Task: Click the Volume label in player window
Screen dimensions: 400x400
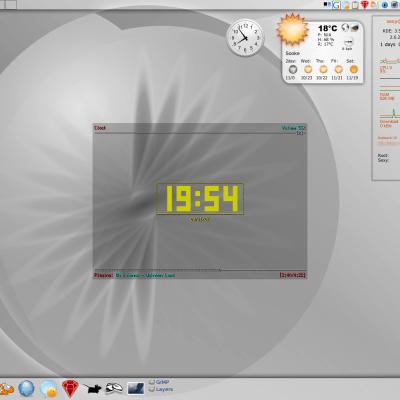Action: [293, 128]
